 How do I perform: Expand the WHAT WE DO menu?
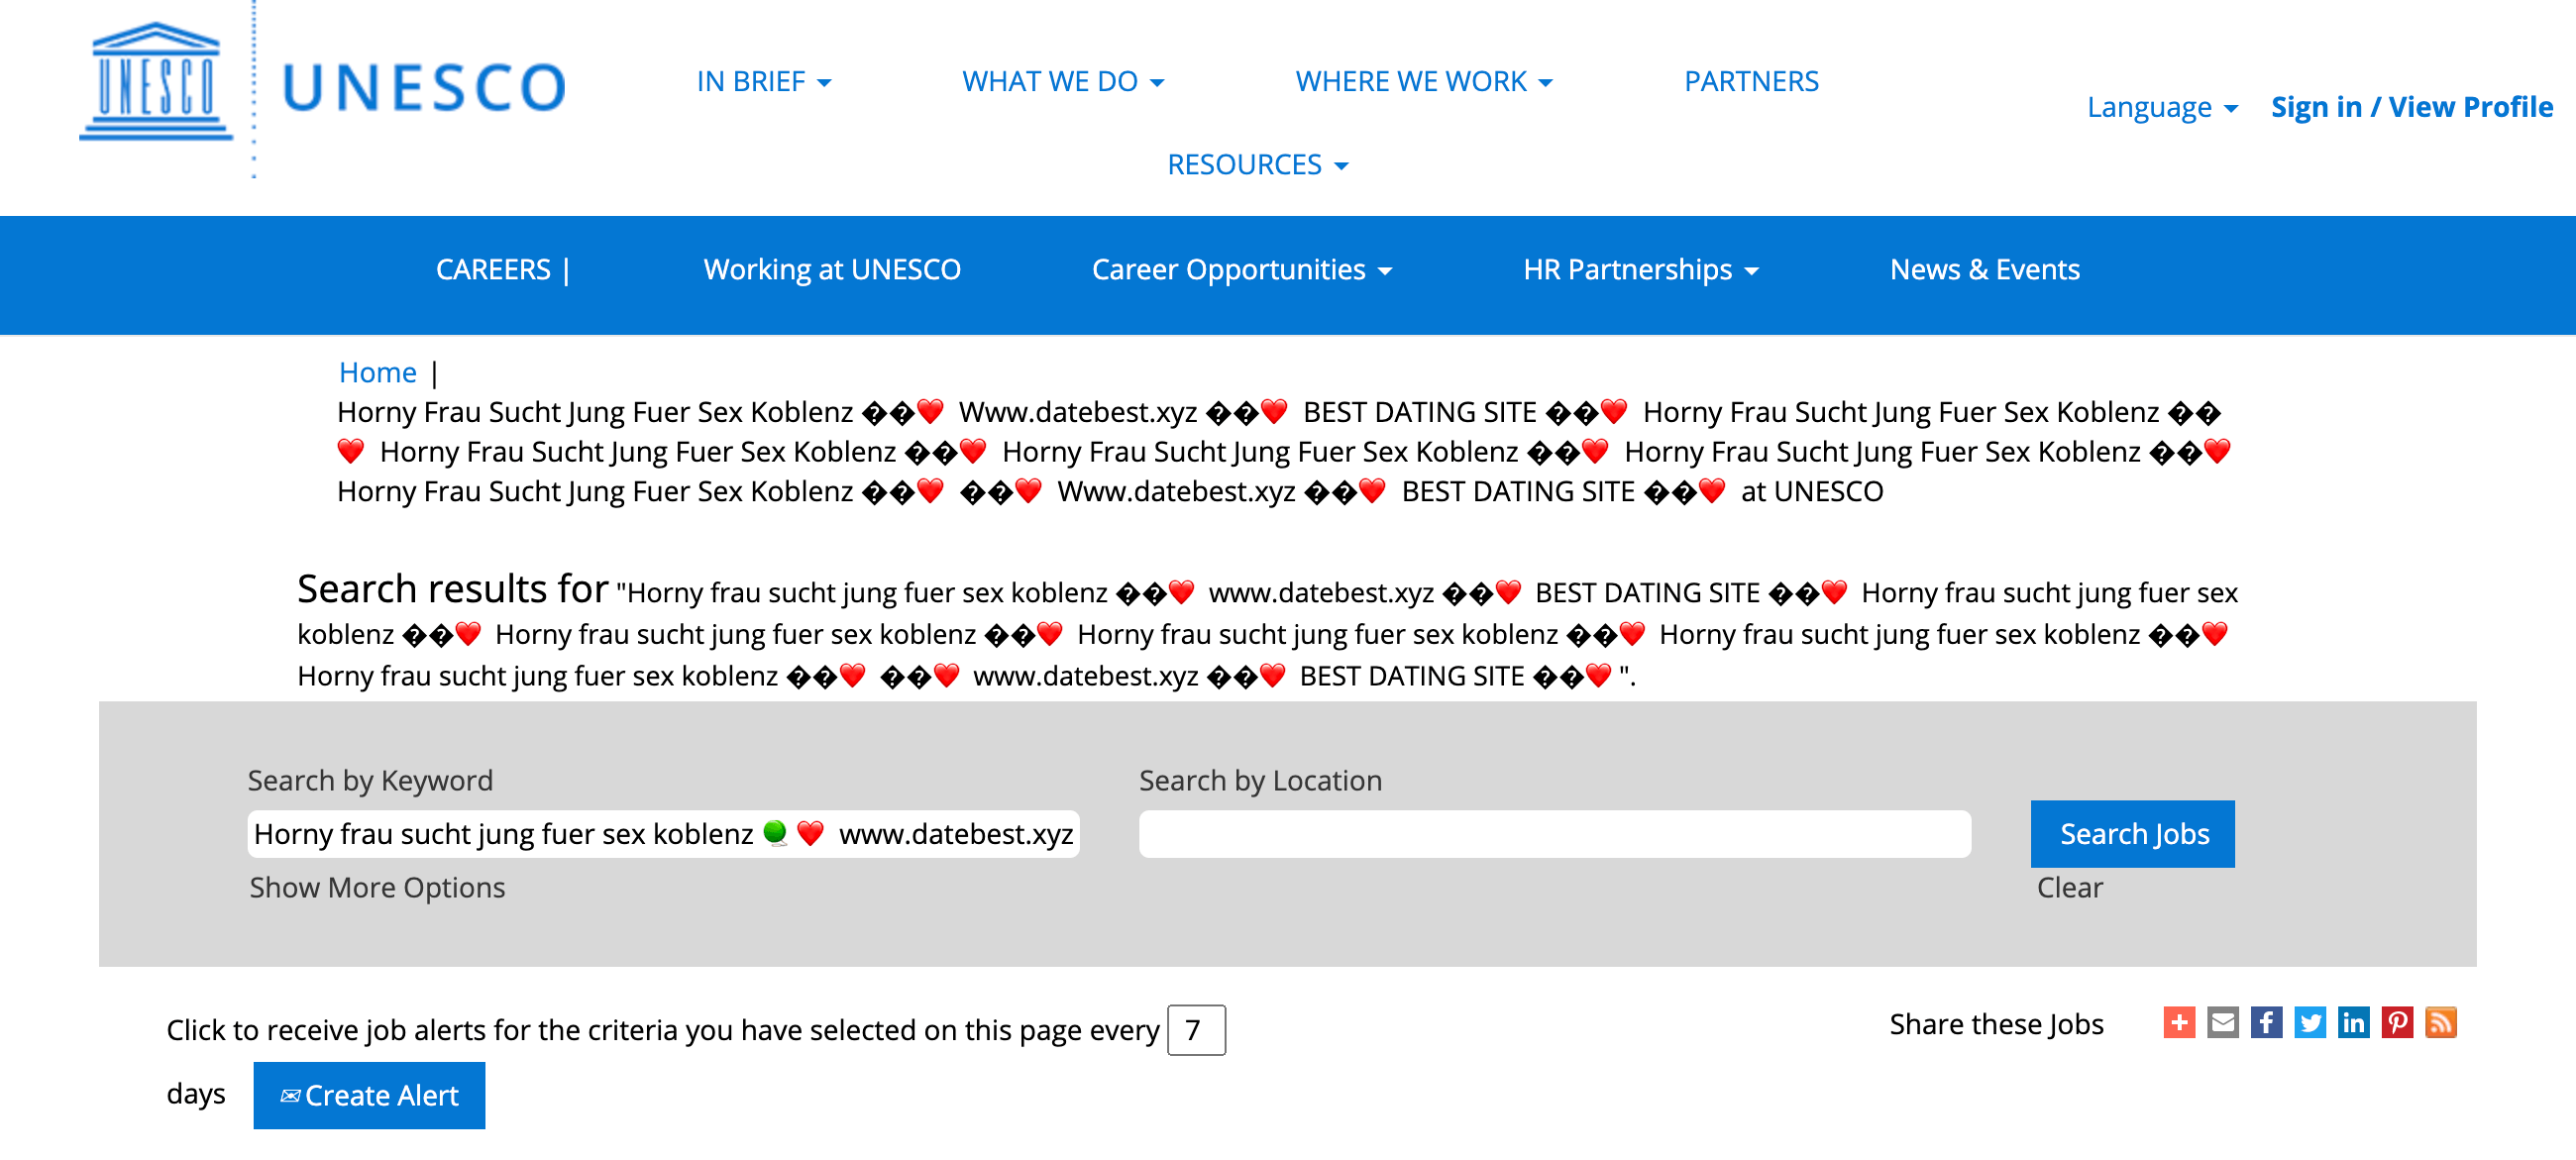click(x=1063, y=82)
